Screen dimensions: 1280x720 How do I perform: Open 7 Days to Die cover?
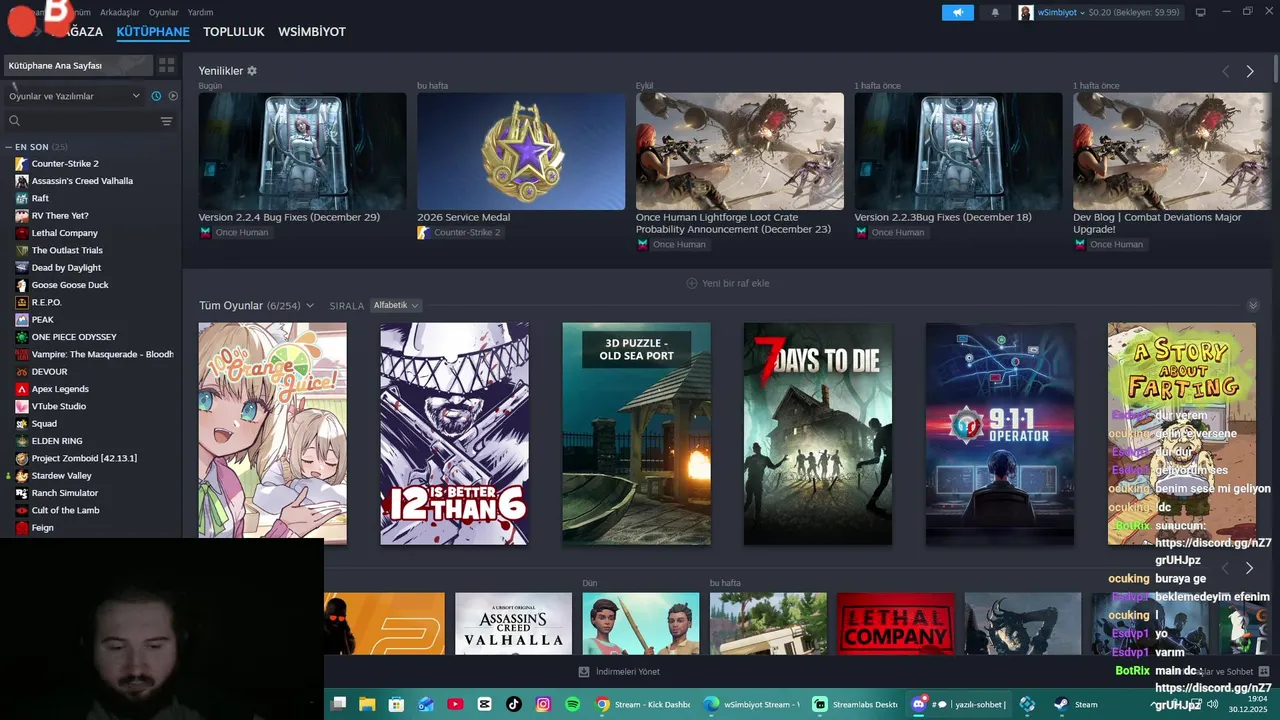click(x=818, y=433)
